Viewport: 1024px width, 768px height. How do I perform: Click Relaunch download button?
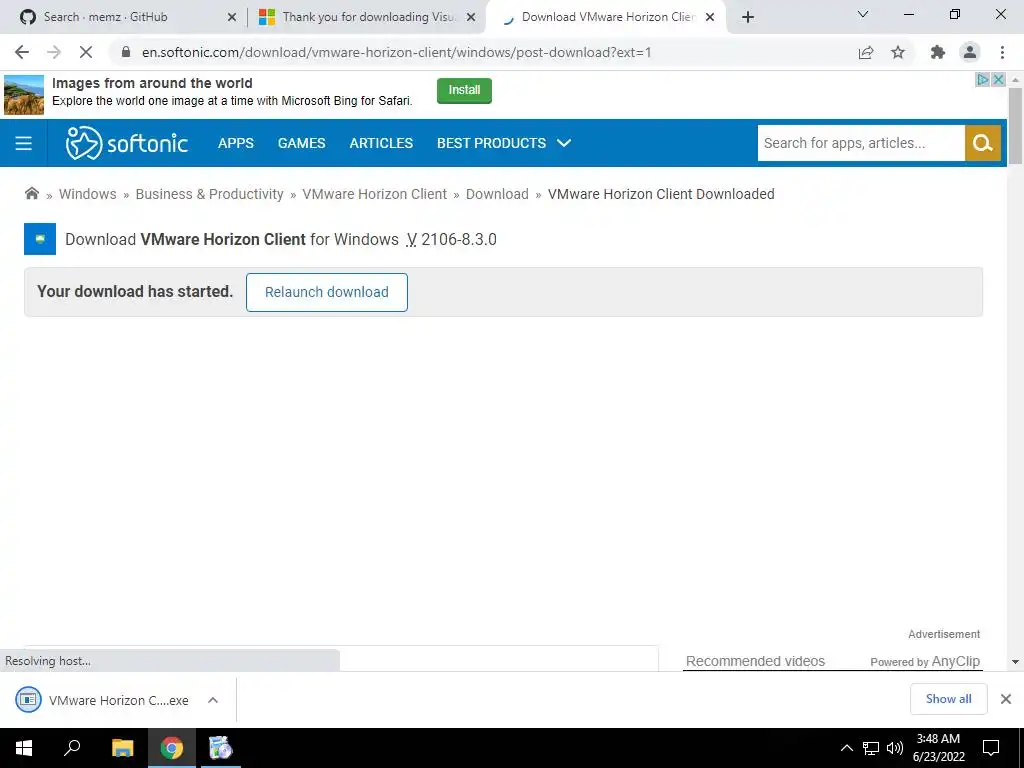[x=327, y=292]
